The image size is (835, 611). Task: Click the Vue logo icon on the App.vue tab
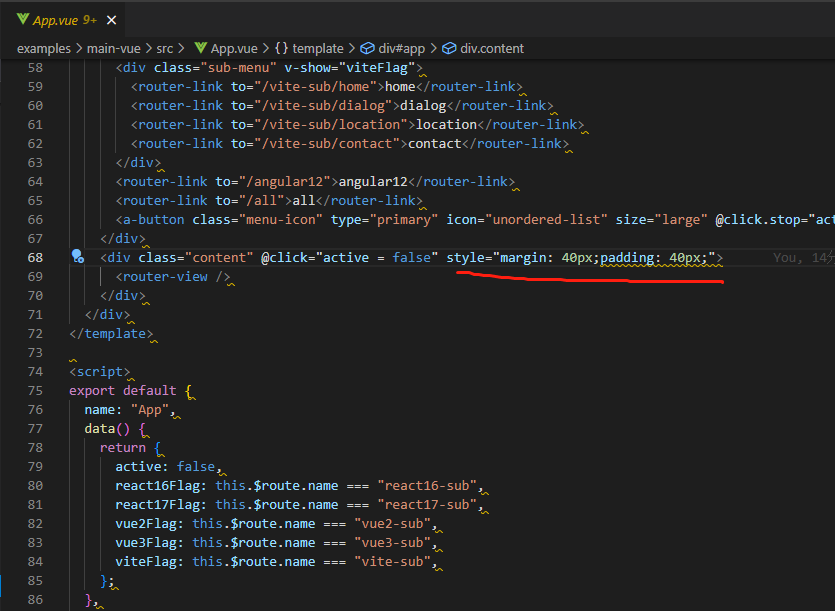point(24,18)
